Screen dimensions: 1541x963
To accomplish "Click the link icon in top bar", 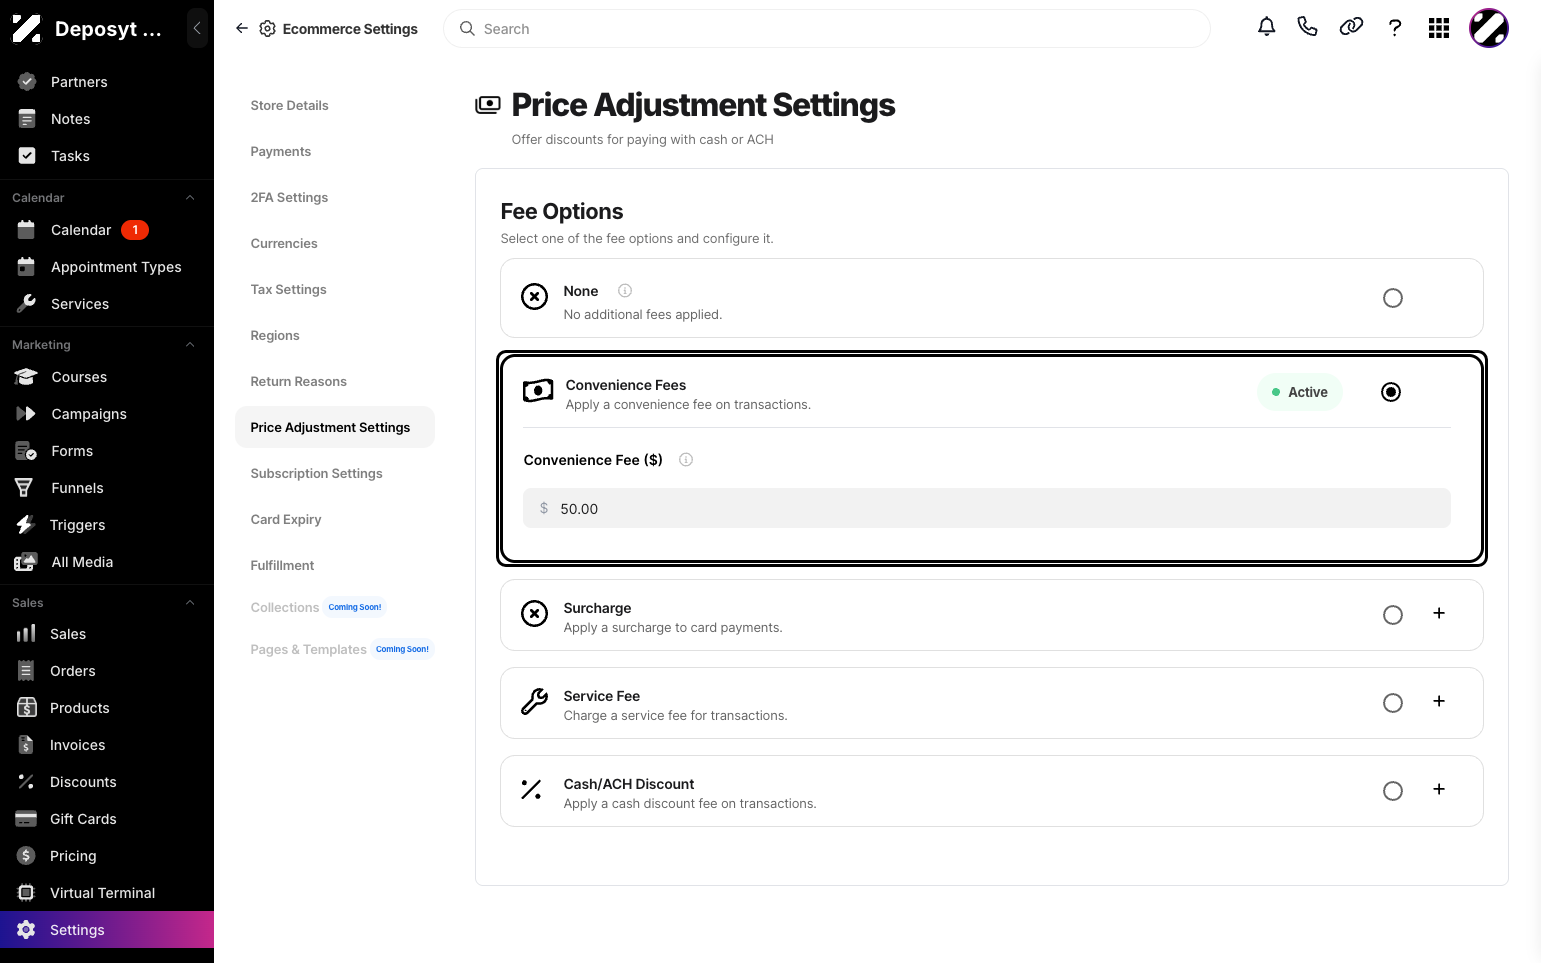I will tap(1351, 28).
